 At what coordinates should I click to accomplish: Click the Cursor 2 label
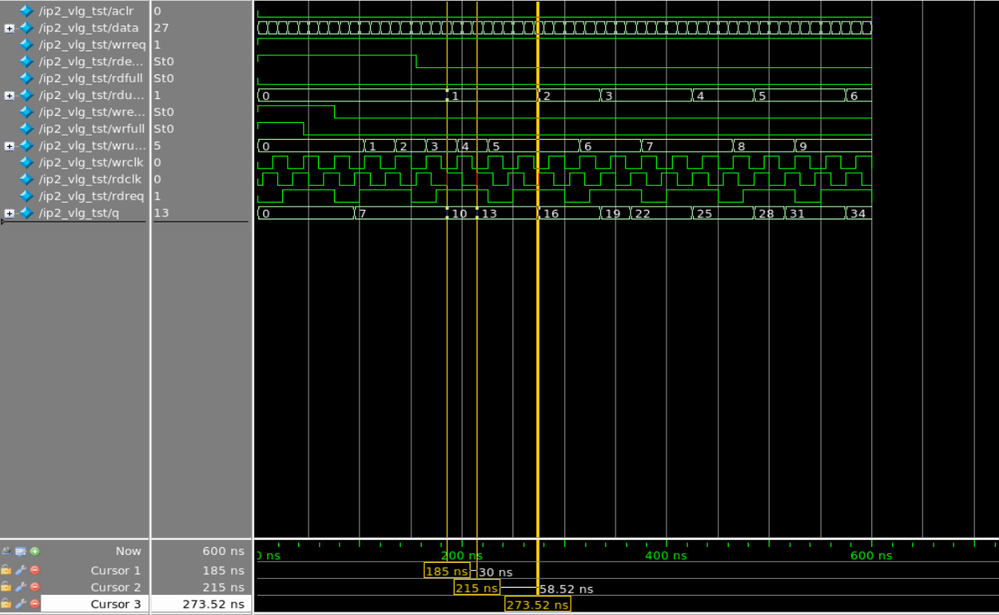(x=115, y=587)
